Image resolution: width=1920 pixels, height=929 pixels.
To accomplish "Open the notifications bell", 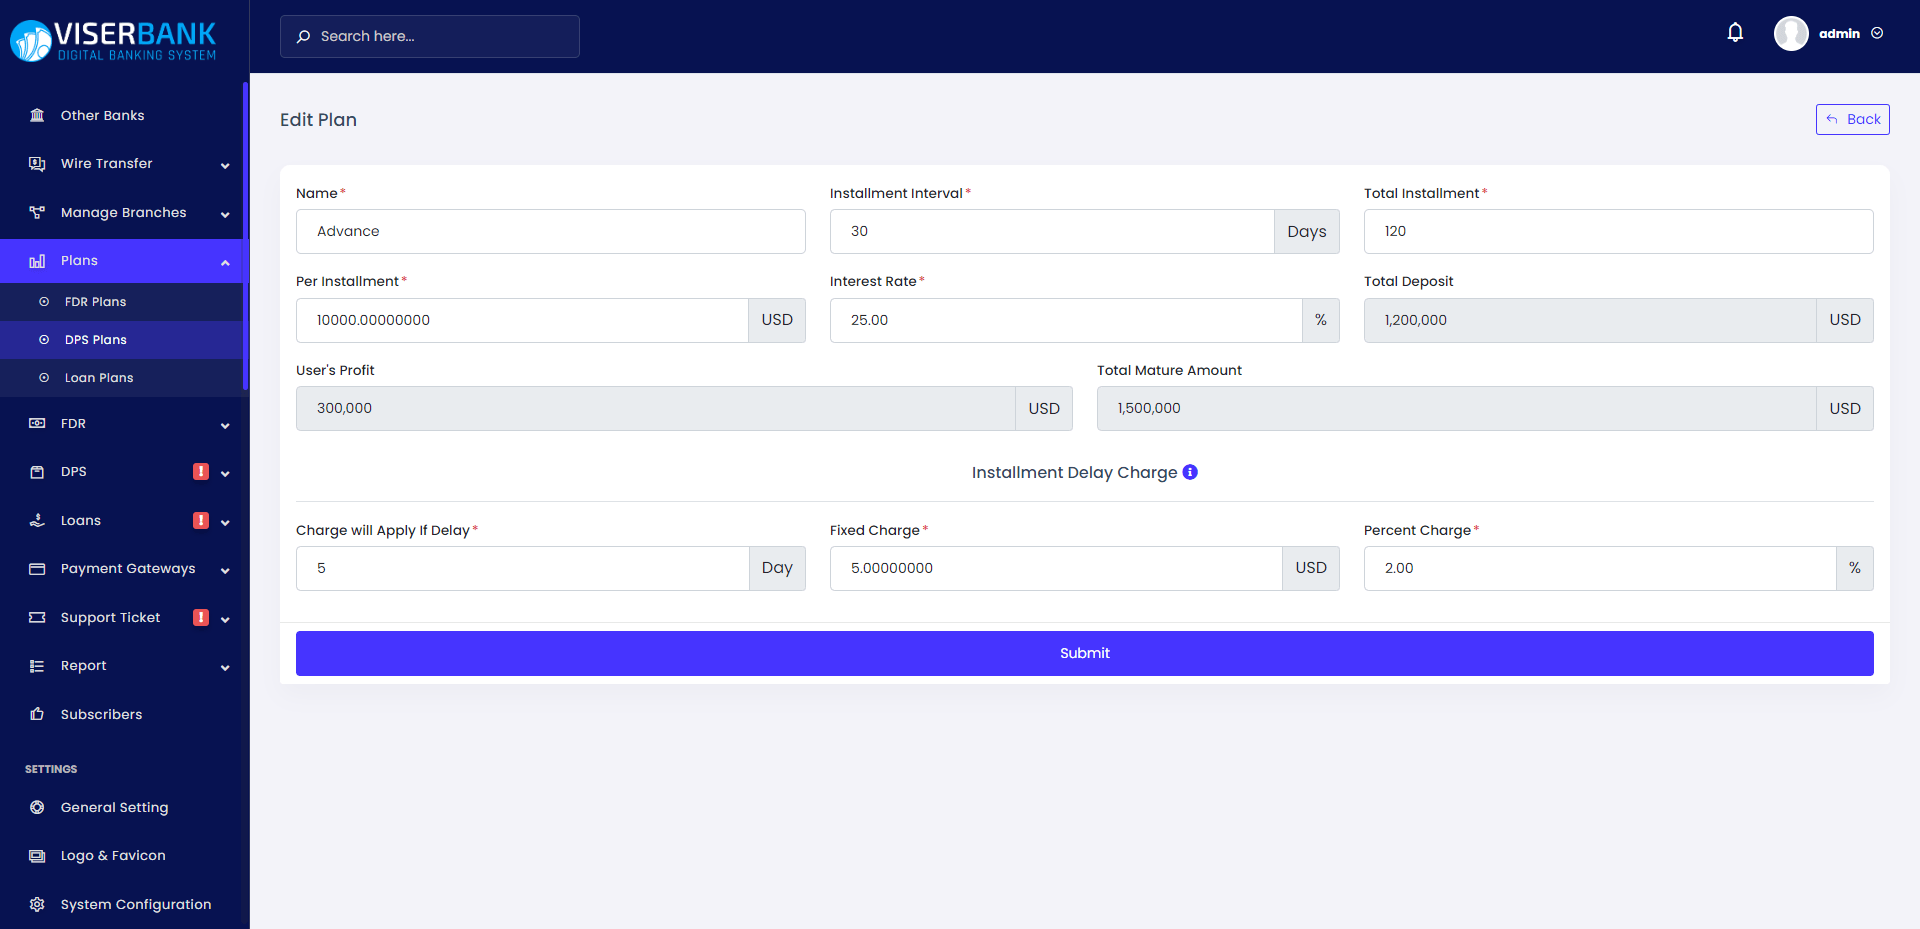I will click(x=1735, y=33).
